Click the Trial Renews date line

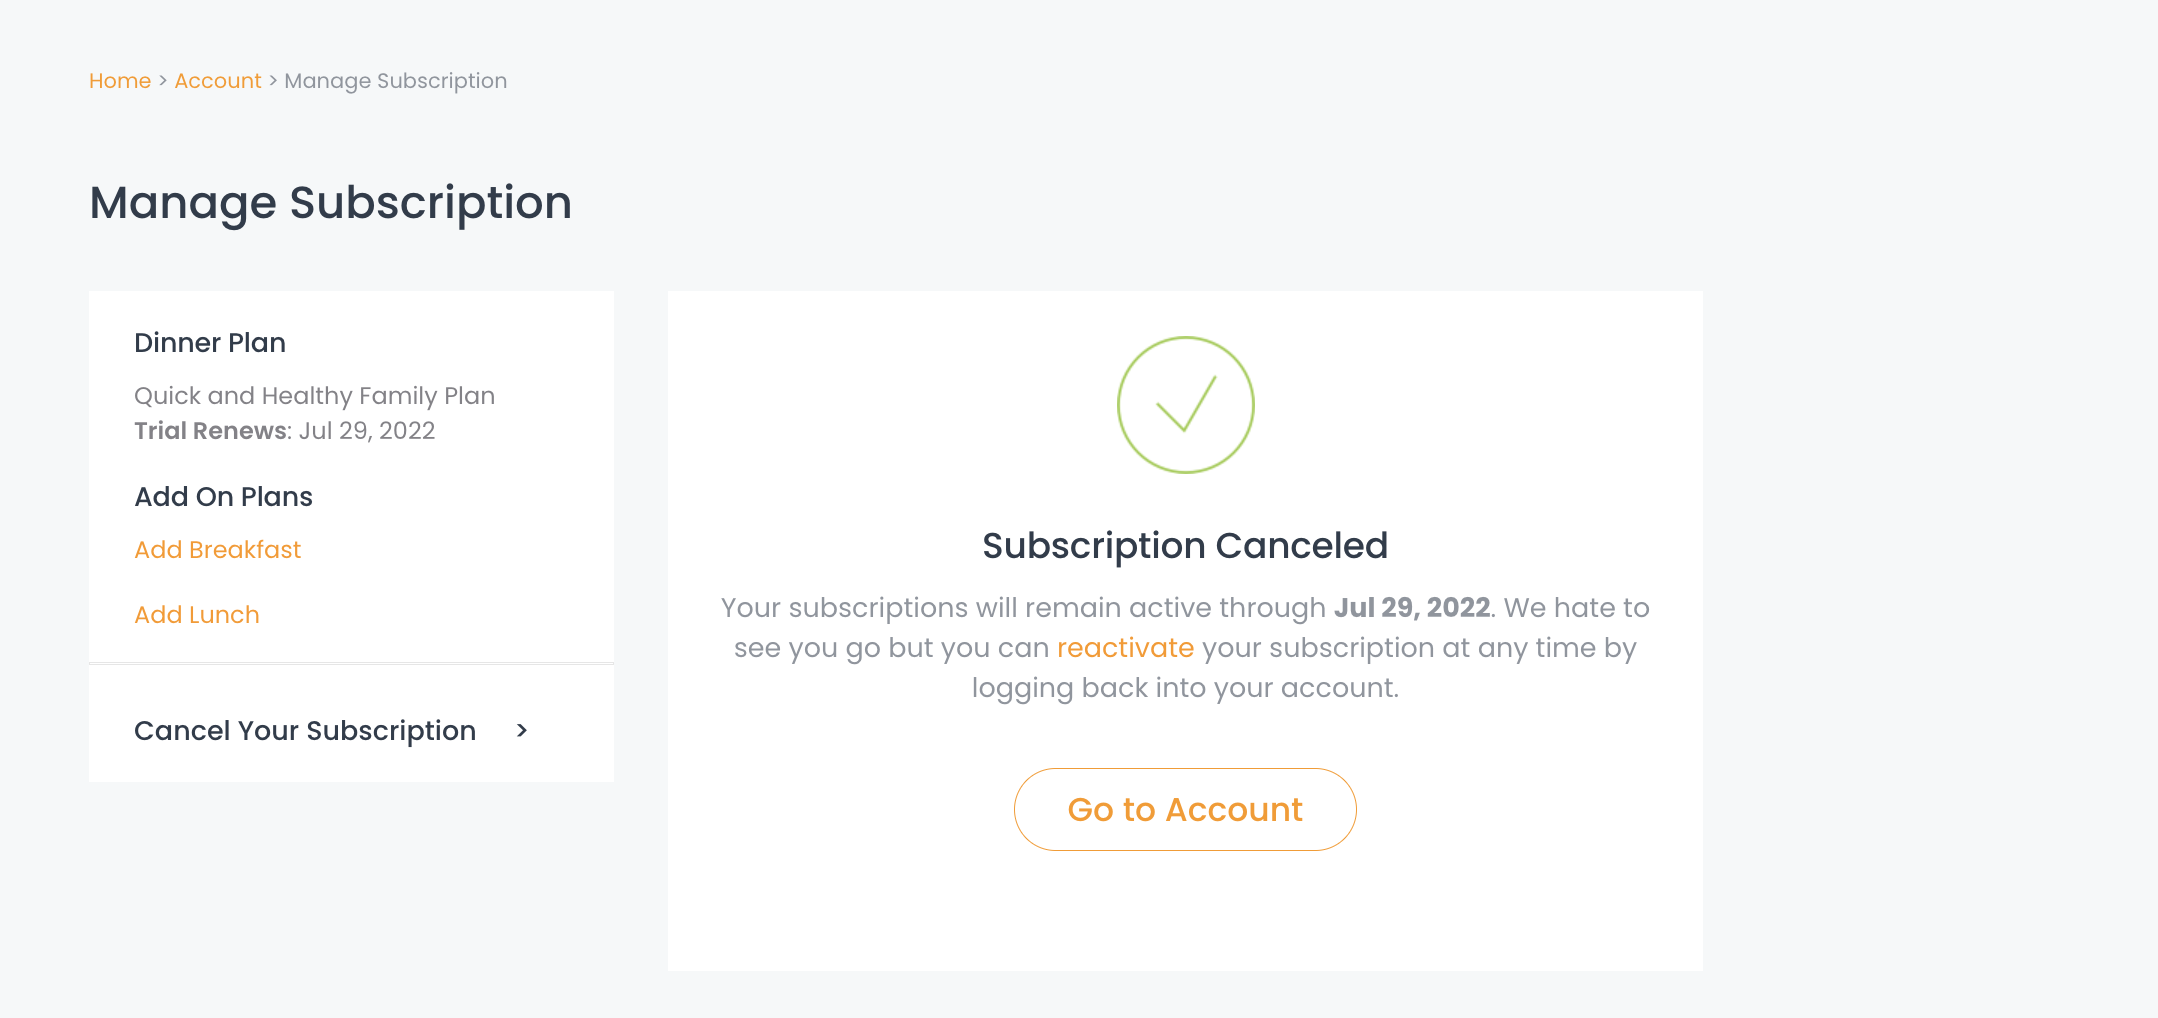pyautogui.click(x=285, y=431)
